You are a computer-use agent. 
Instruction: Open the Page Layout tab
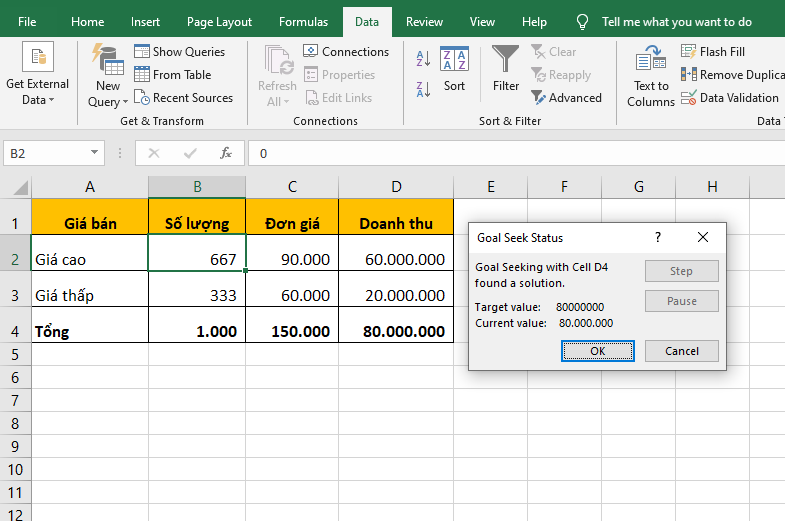coord(220,22)
